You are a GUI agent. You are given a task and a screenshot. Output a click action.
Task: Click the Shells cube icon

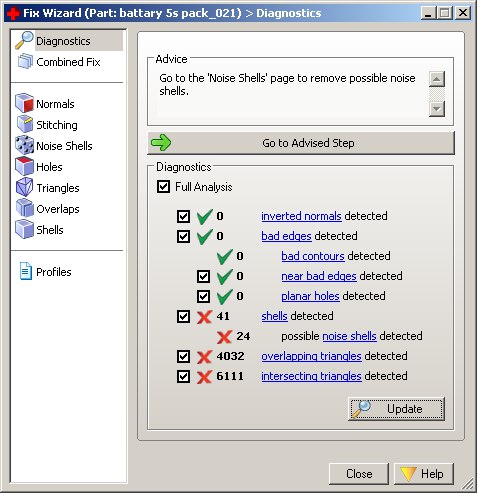pyautogui.click(x=24, y=229)
